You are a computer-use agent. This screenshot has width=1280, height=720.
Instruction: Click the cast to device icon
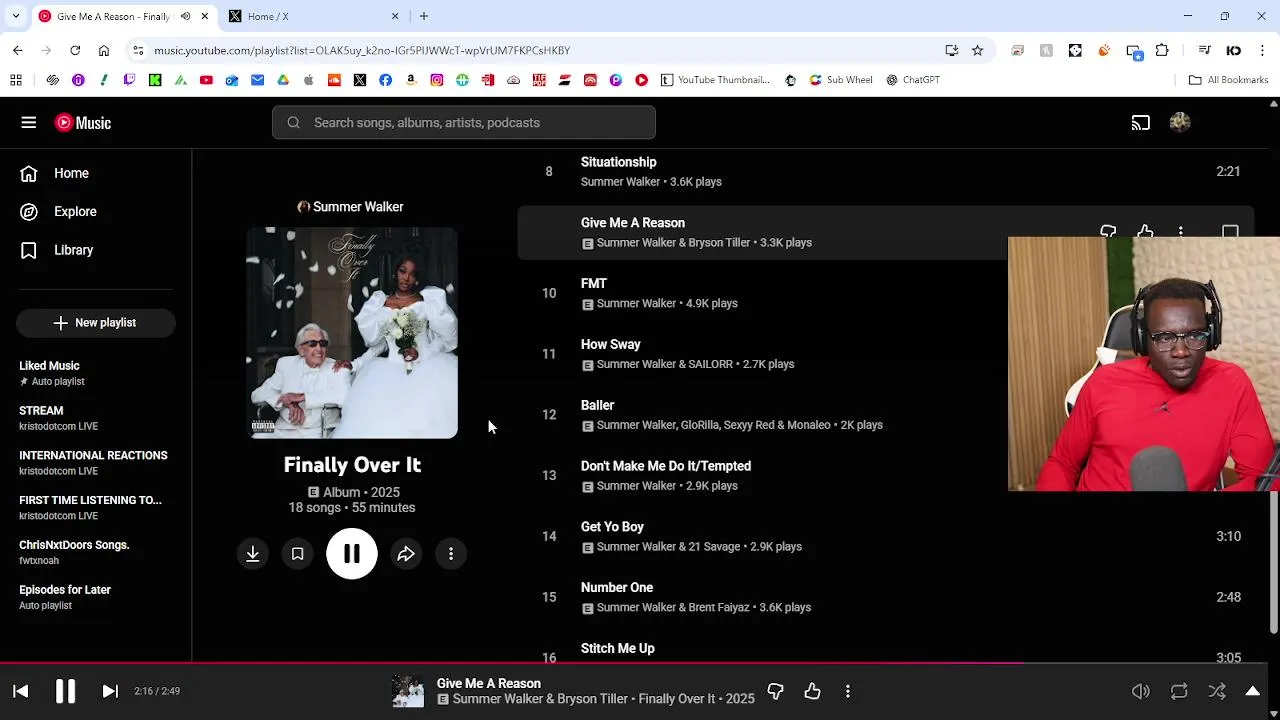(x=1141, y=123)
